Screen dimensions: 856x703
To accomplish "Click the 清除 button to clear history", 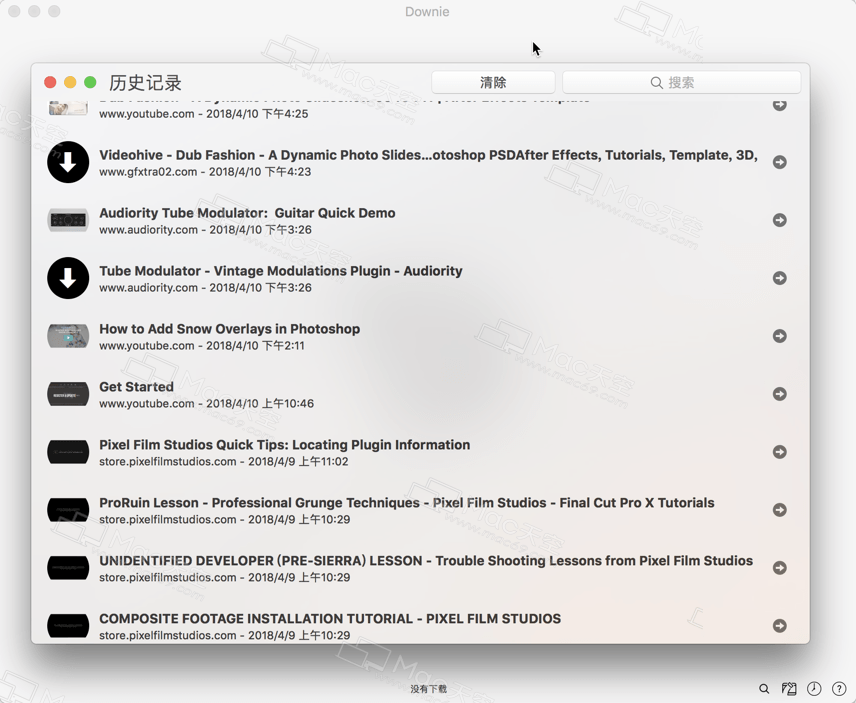I will (x=493, y=82).
